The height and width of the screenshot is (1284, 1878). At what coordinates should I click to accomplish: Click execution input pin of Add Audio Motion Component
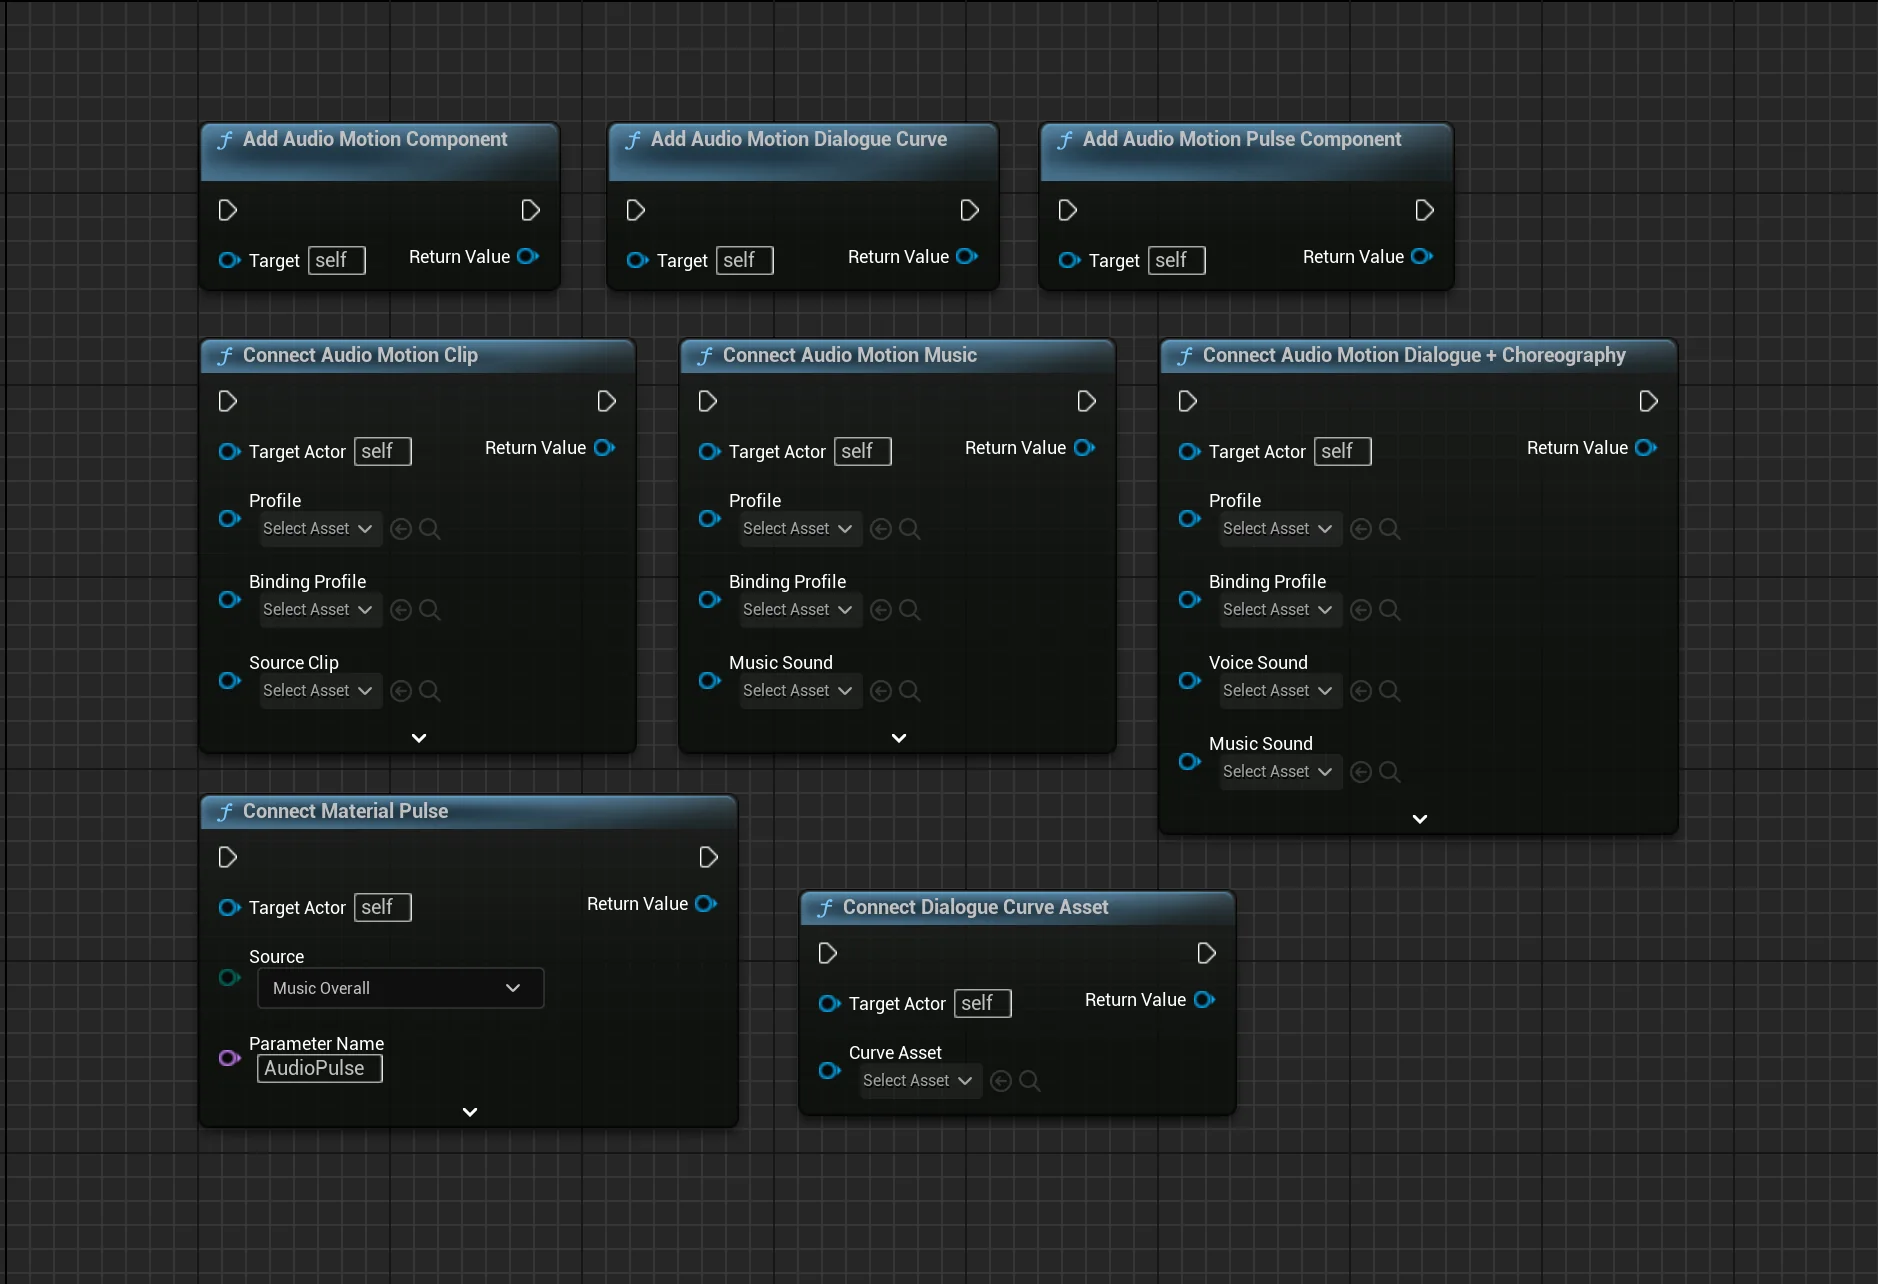228,210
